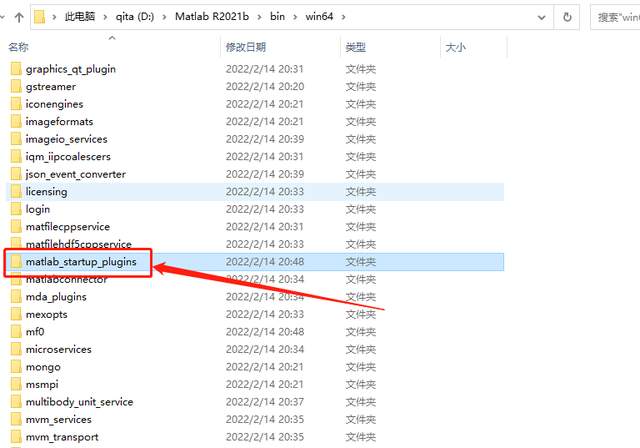Expand the chevron after 此电脑
This screenshot has width=640, height=448.
tap(105, 17)
